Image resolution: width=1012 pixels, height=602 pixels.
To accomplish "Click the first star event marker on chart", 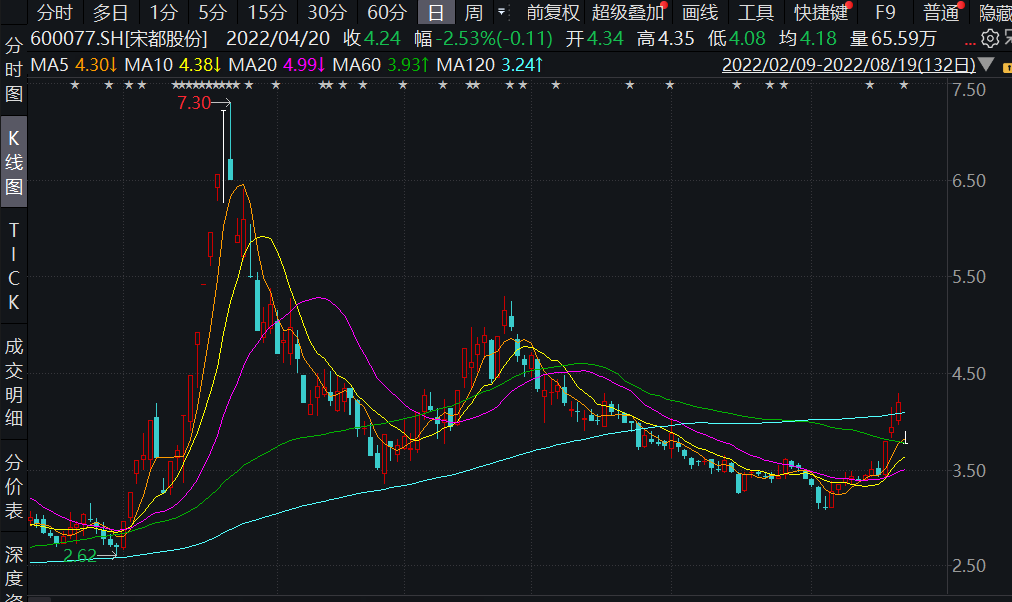I will point(74,85).
